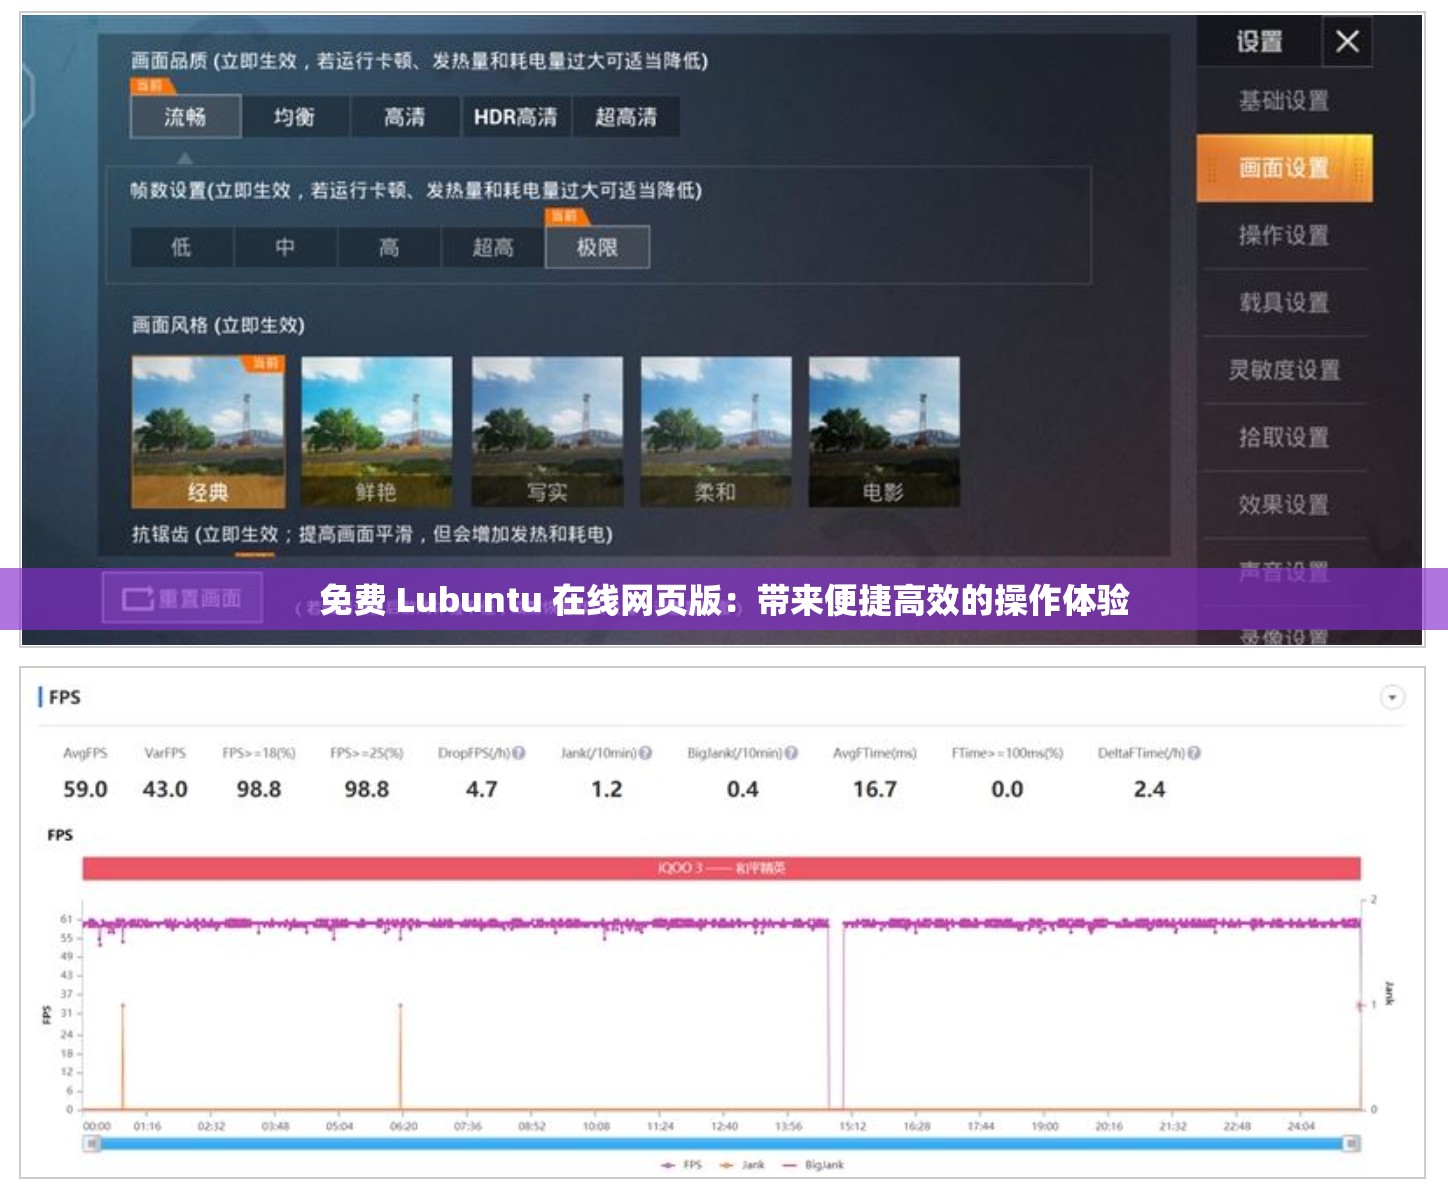Pick the 柔和 style thumbnail
Screen dimensions: 1448x1198
[716, 432]
